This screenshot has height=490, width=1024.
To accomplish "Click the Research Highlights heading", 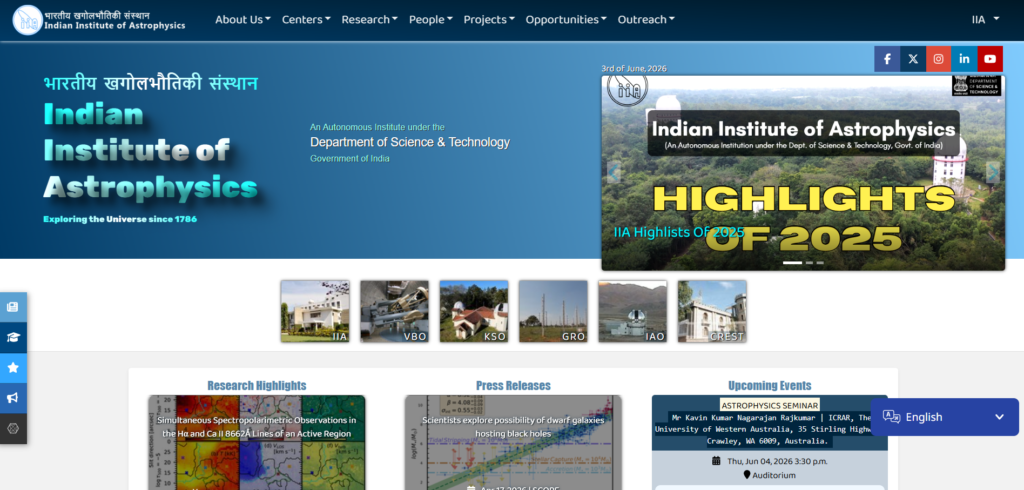I will pyautogui.click(x=257, y=385).
